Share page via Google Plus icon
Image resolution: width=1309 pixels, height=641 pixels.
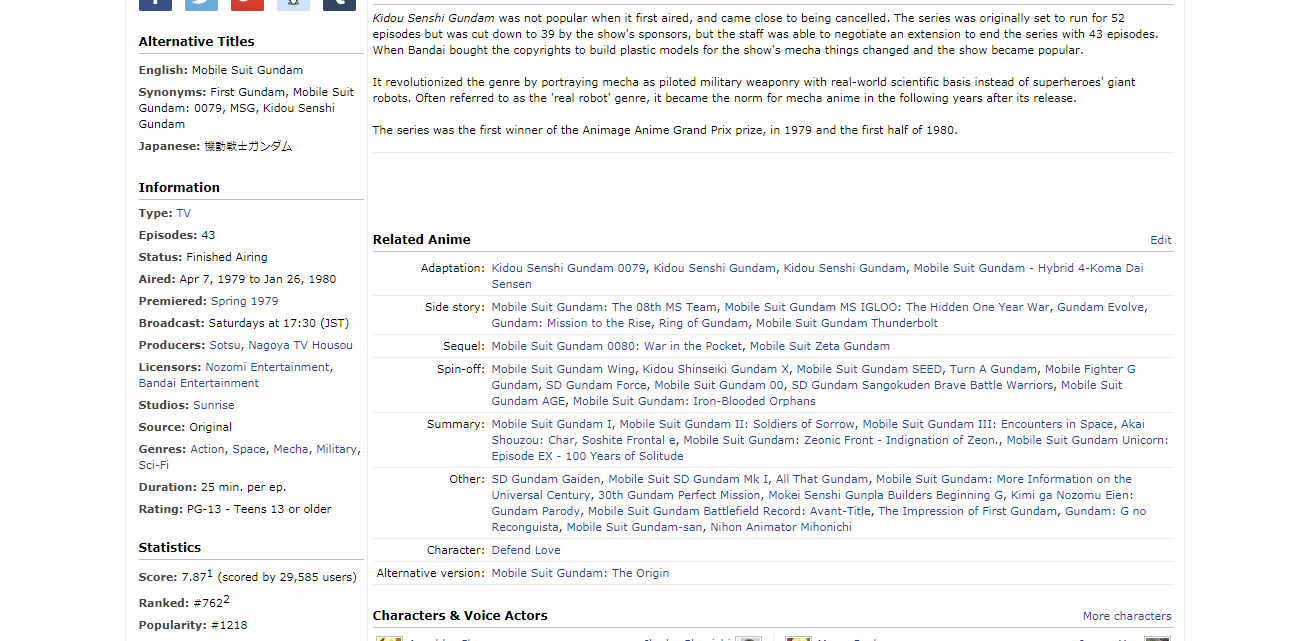(247, 4)
